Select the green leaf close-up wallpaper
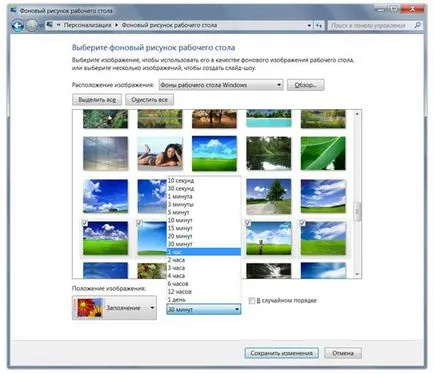Screen dimensions: 434x374 (323, 153)
